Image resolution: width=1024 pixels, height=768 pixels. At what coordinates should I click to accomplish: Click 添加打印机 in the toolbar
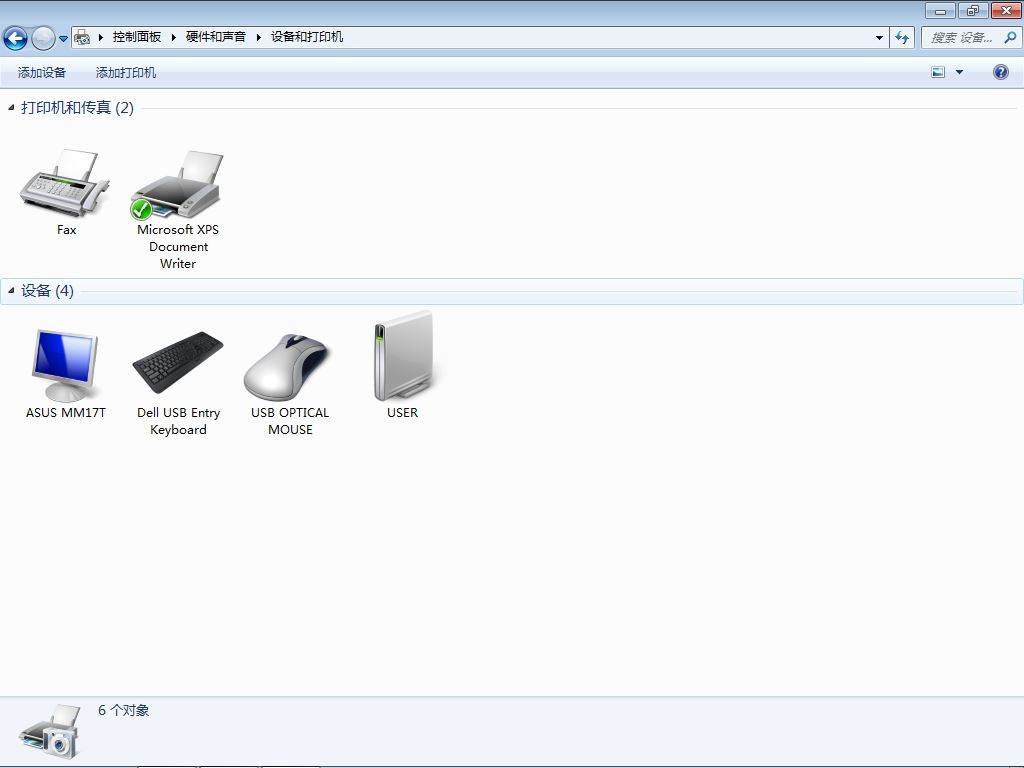(x=125, y=72)
